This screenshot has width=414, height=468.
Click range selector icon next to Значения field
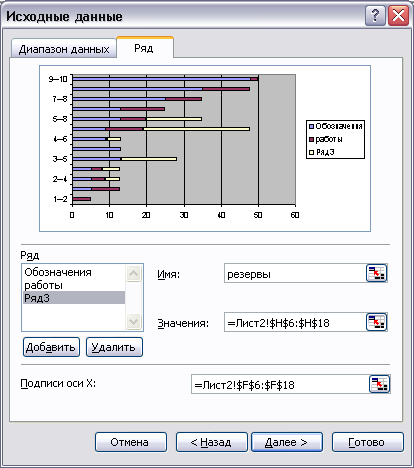click(376, 322)
